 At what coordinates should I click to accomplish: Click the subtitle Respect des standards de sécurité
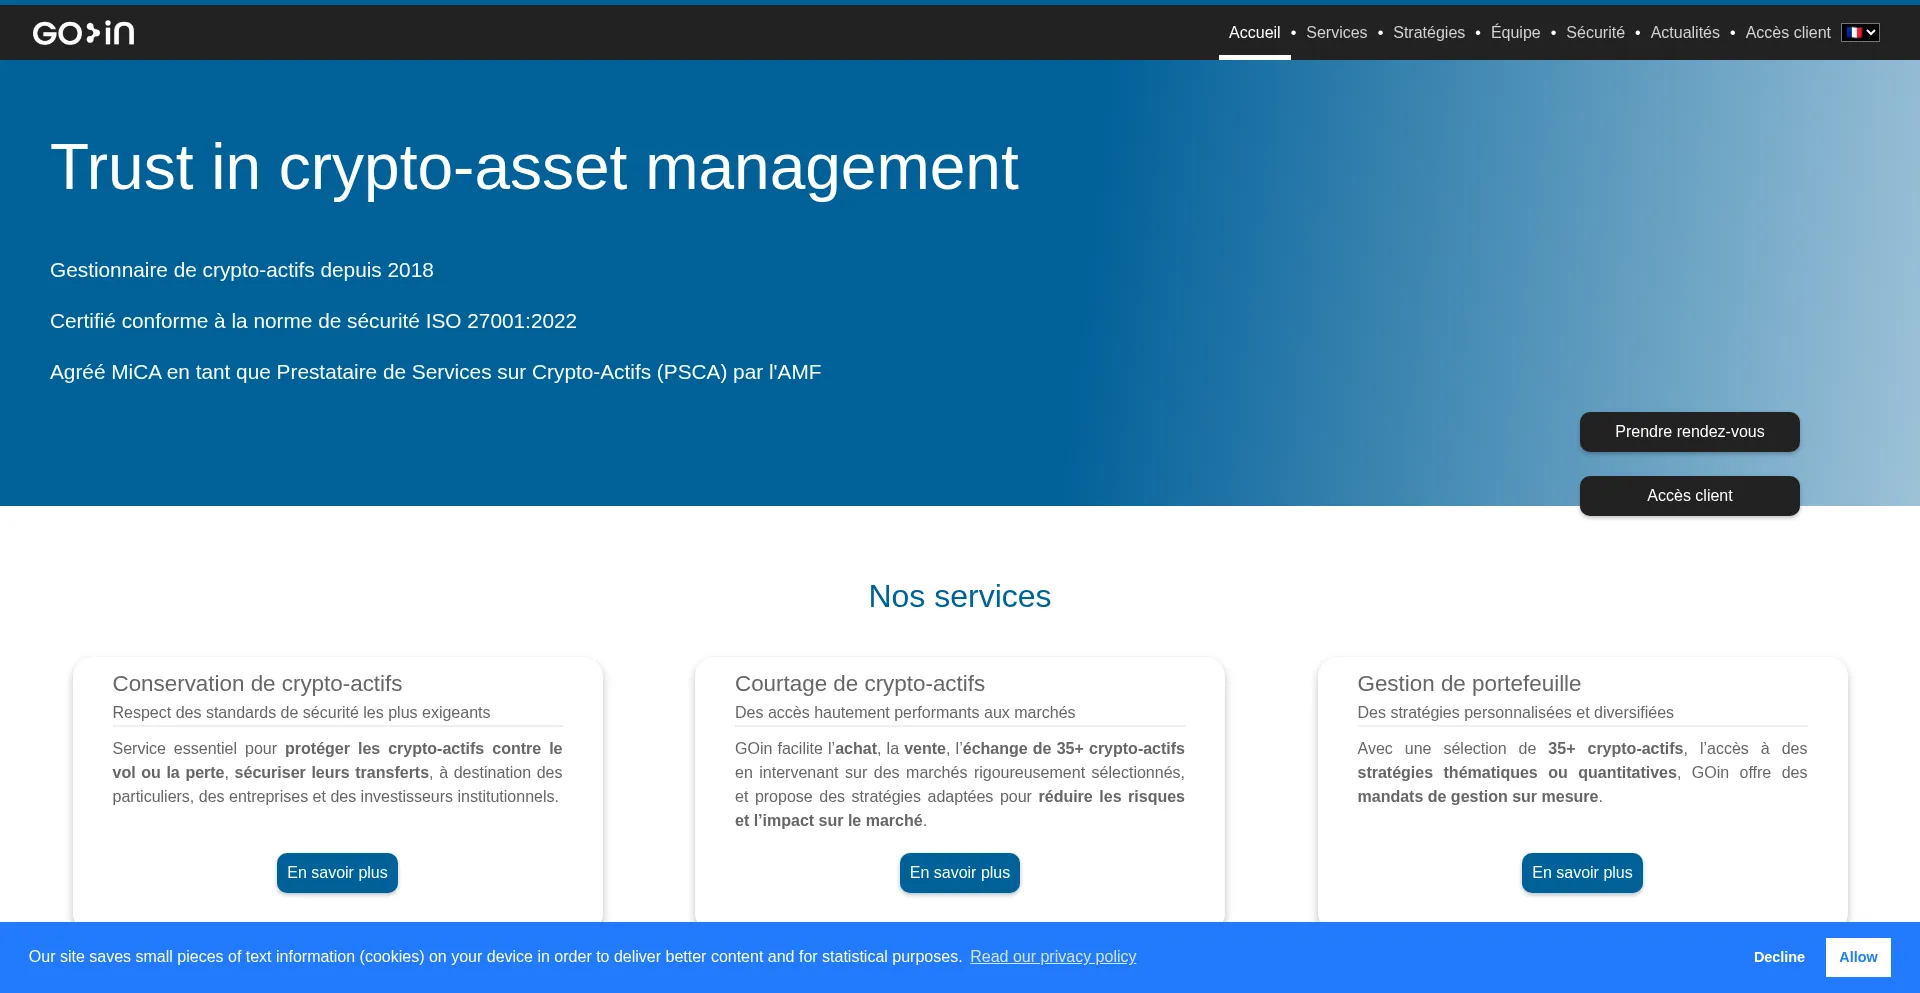[301, 713]
